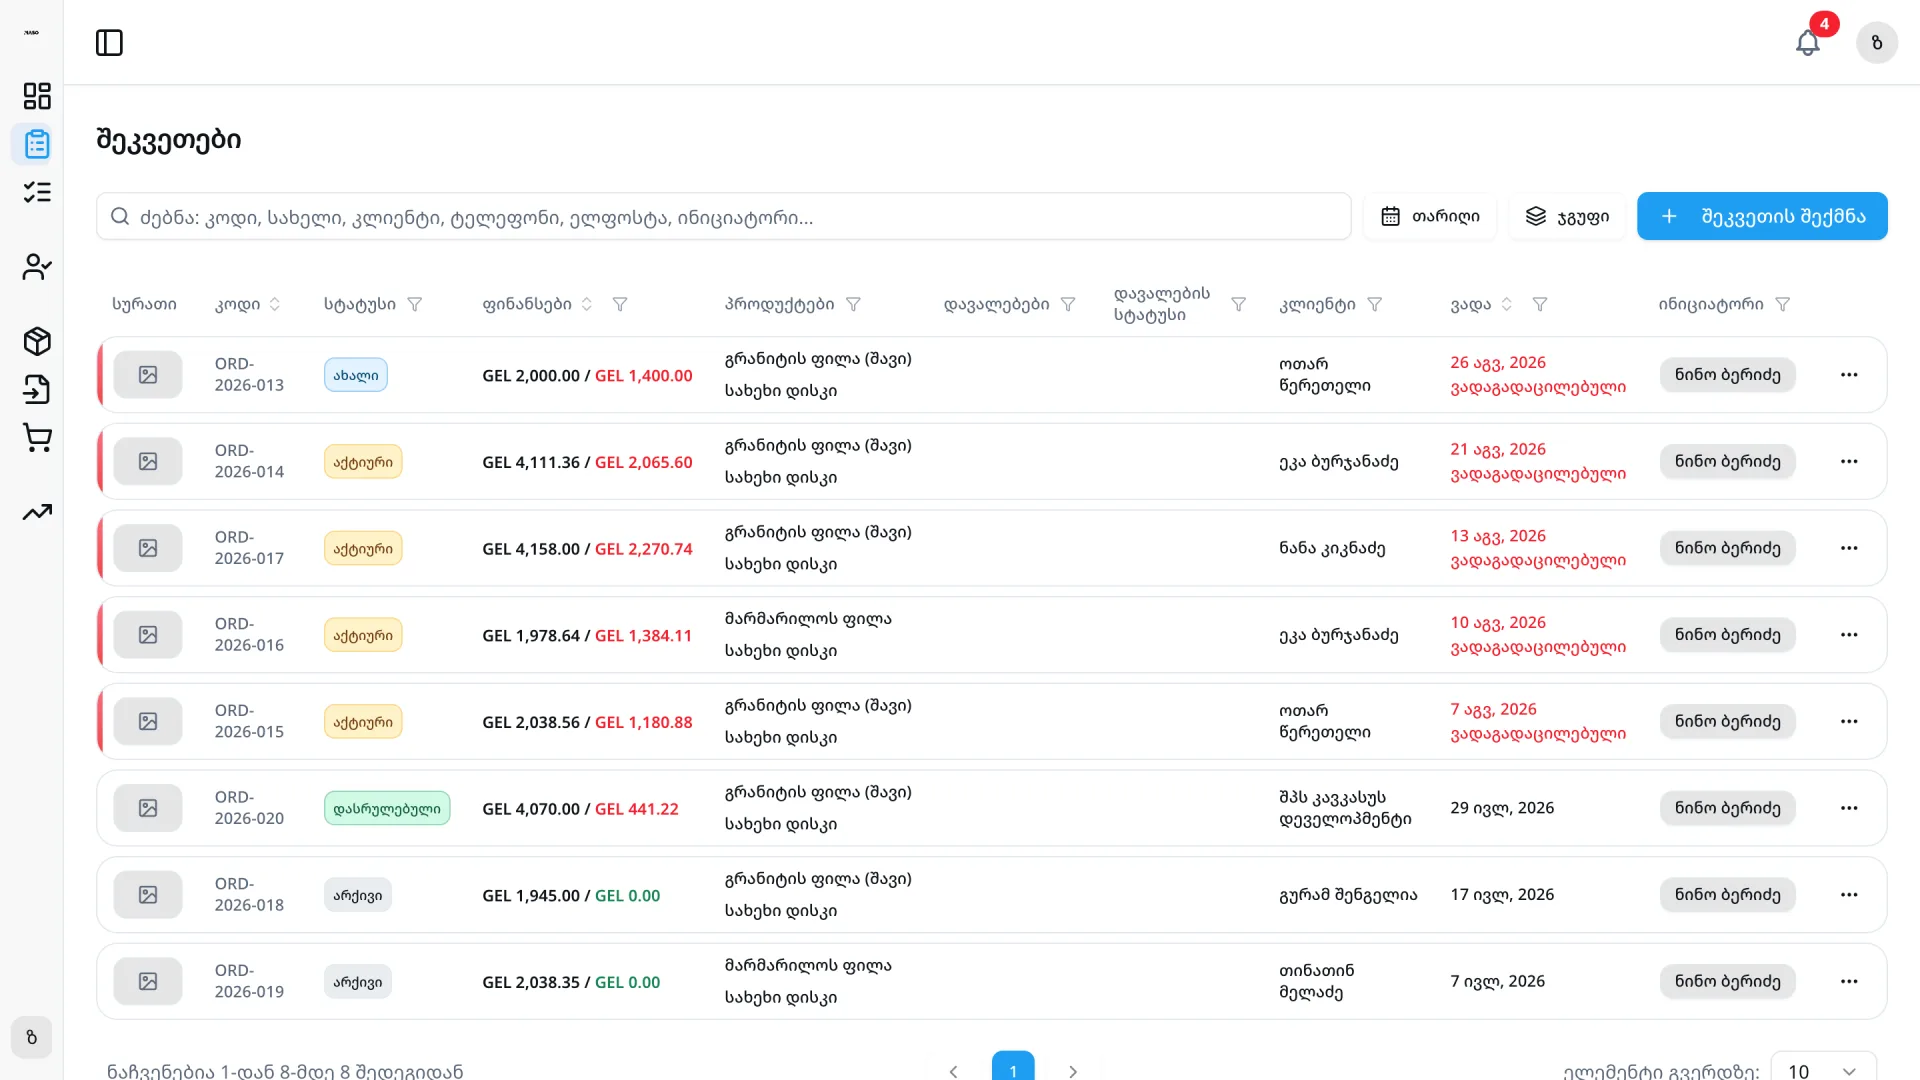Filter by the პროდუქტები column funnel icon
This screenshot has width=1920, height=1080.
tap(853, 304)
